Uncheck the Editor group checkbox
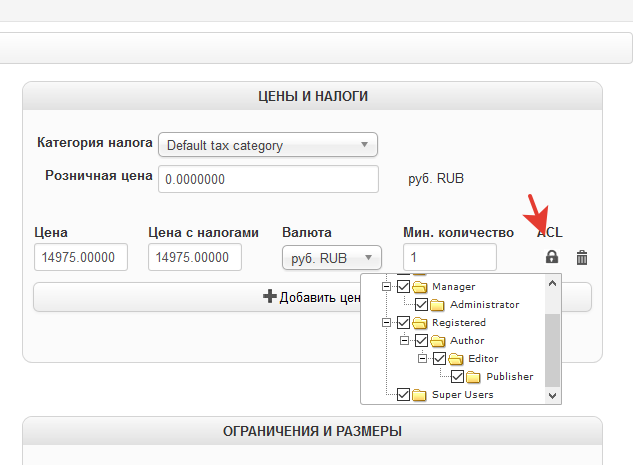 tap(439, 358)
